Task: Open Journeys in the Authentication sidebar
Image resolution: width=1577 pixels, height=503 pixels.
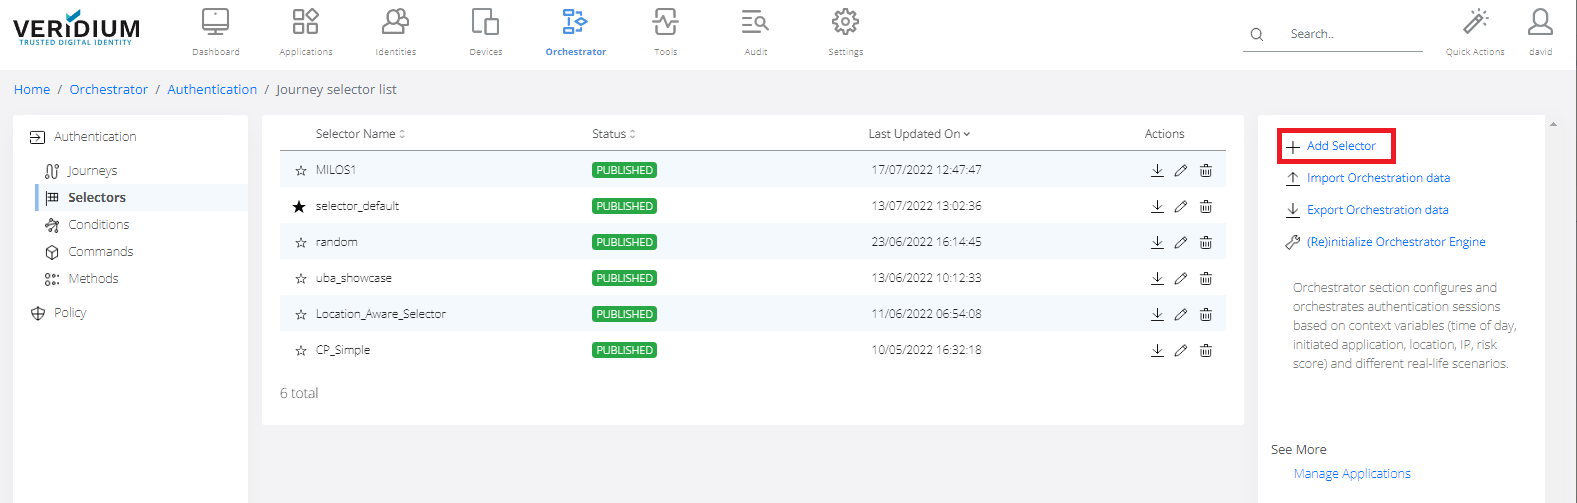Action: 92,171
